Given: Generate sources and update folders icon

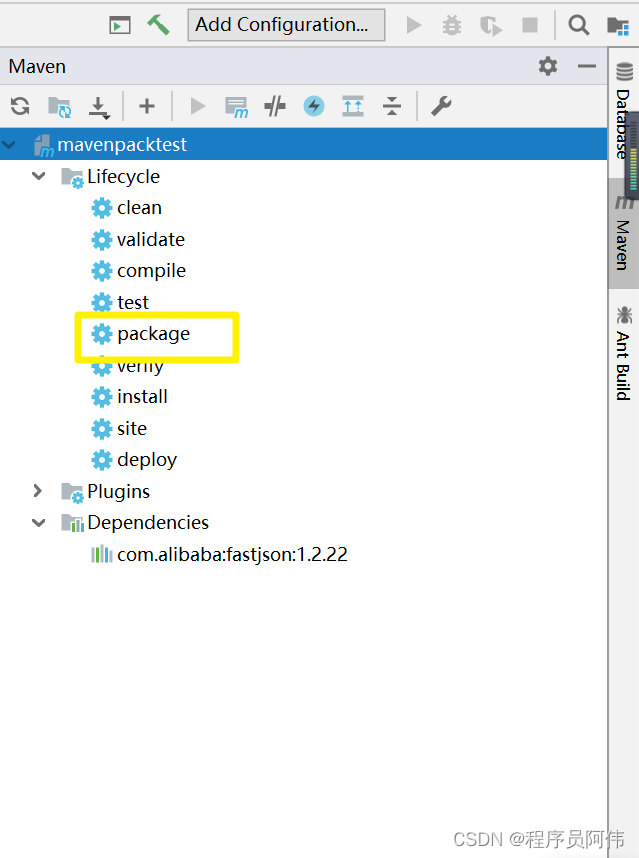Looking at the screenshot, I should click(x=60, y=107).
